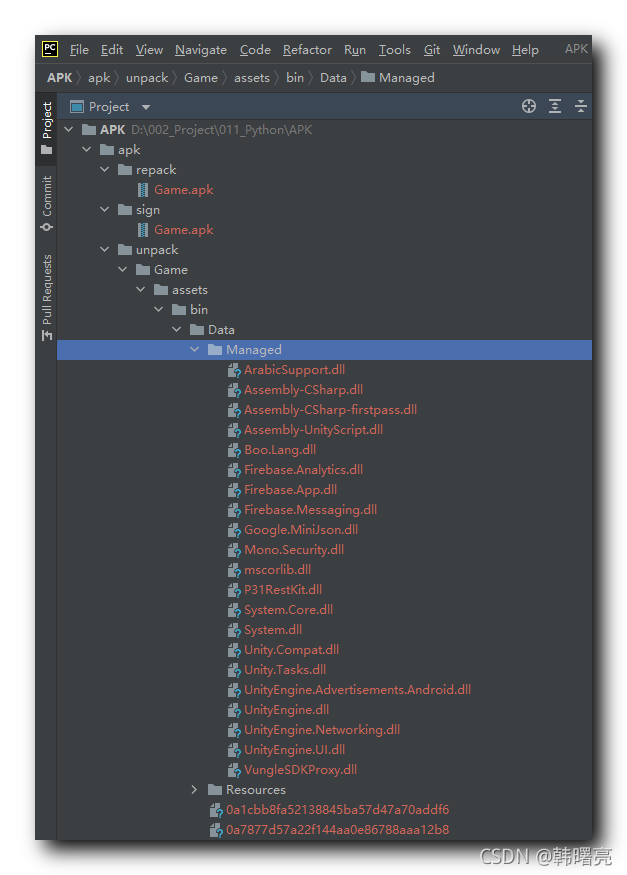This screenshot has height=875, width=627.
Task: Click Data in the breadcrumb bar
Action: pyautogui.click(x=333, y=78)
